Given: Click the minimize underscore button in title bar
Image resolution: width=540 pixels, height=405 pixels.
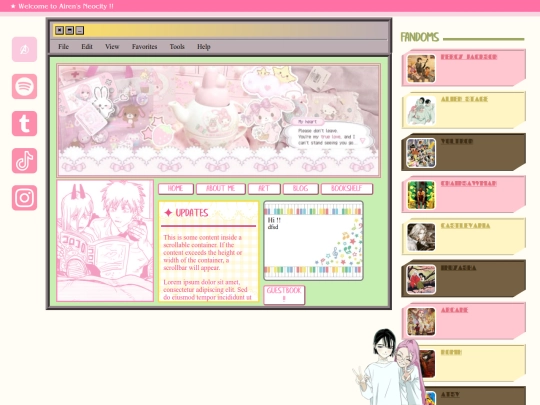Looking at the screenshot, I should tap(80, 30).
